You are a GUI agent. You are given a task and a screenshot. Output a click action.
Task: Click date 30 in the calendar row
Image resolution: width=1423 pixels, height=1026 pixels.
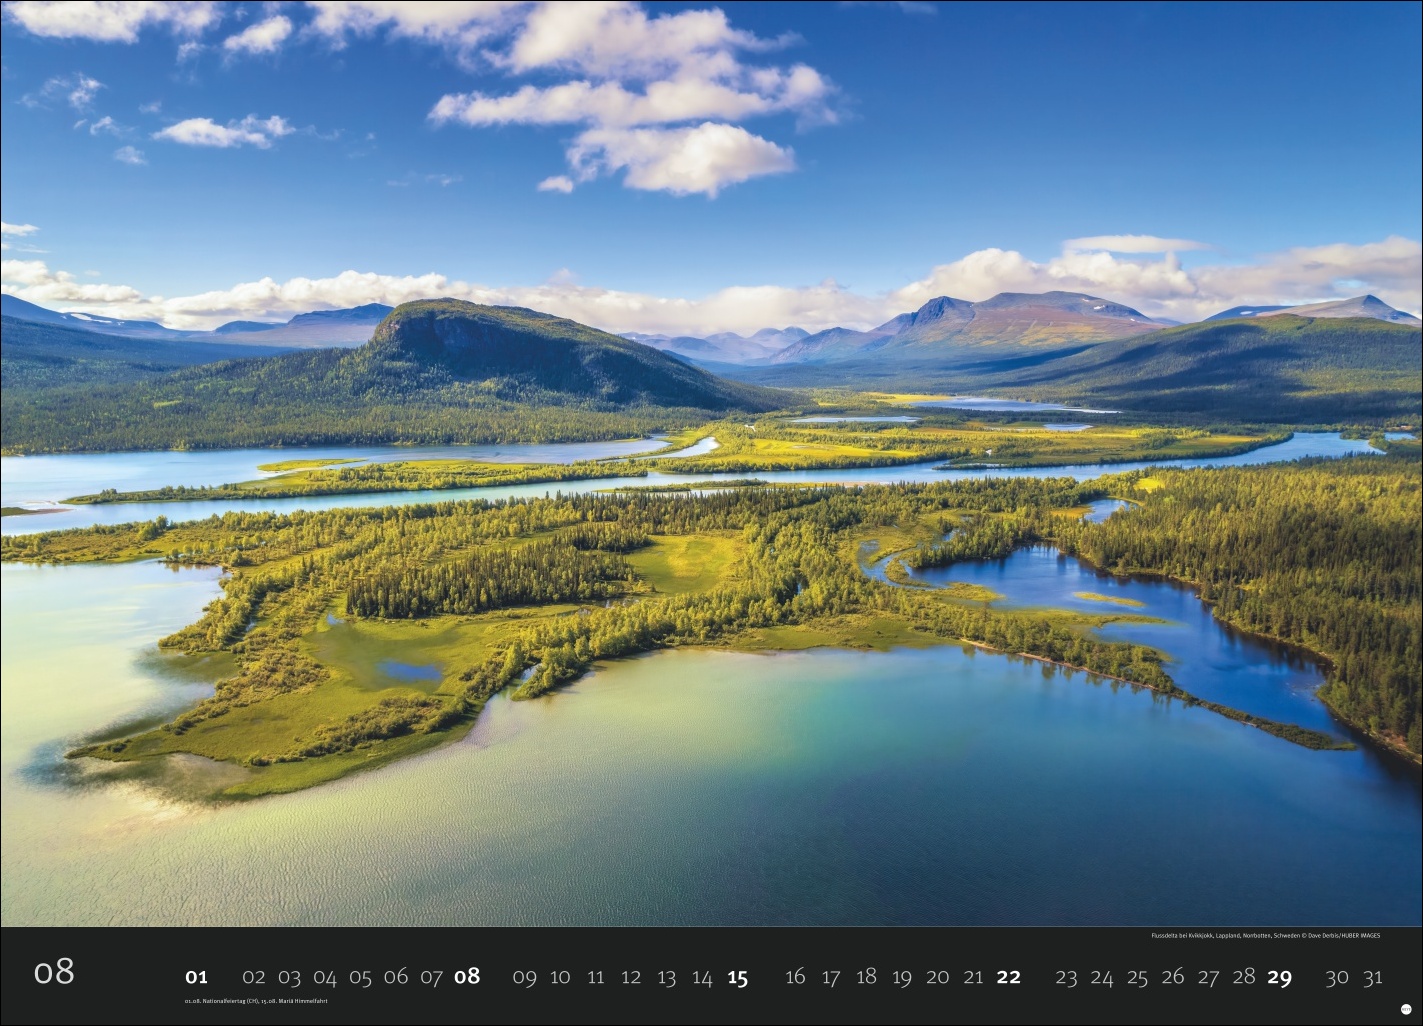click(x=1337, y=977)
